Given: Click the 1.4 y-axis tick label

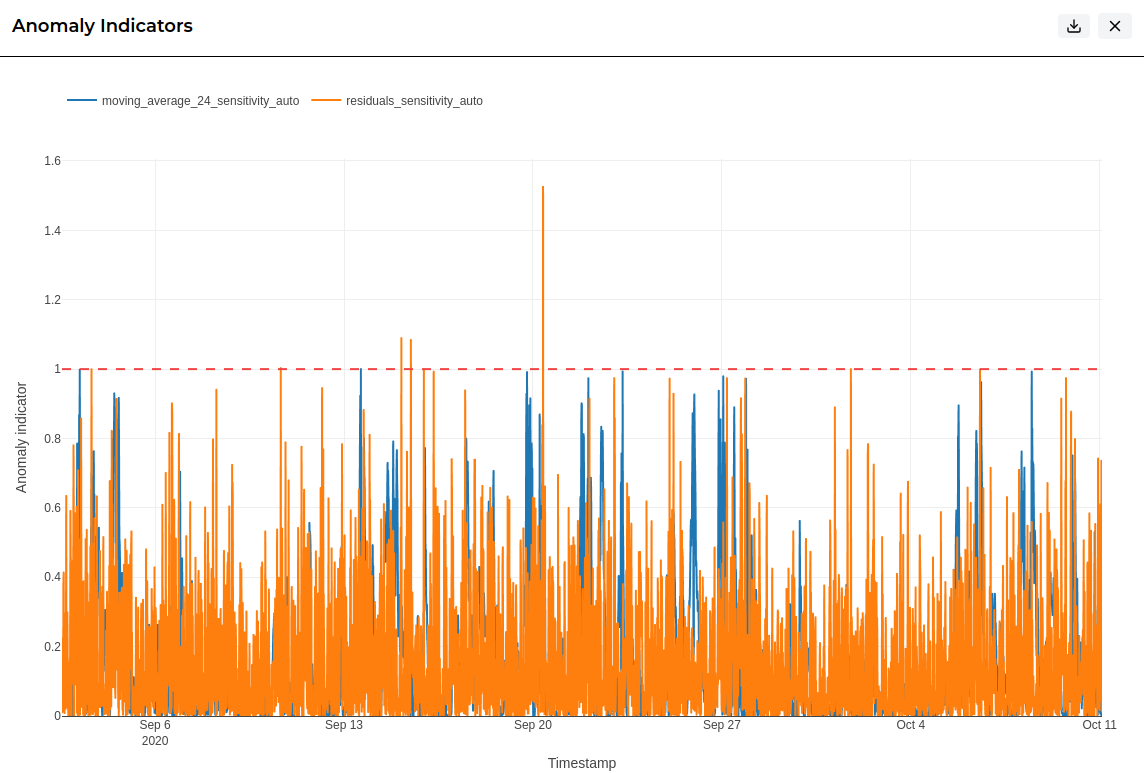Looking at the screenshot, I should pos(53,231).
